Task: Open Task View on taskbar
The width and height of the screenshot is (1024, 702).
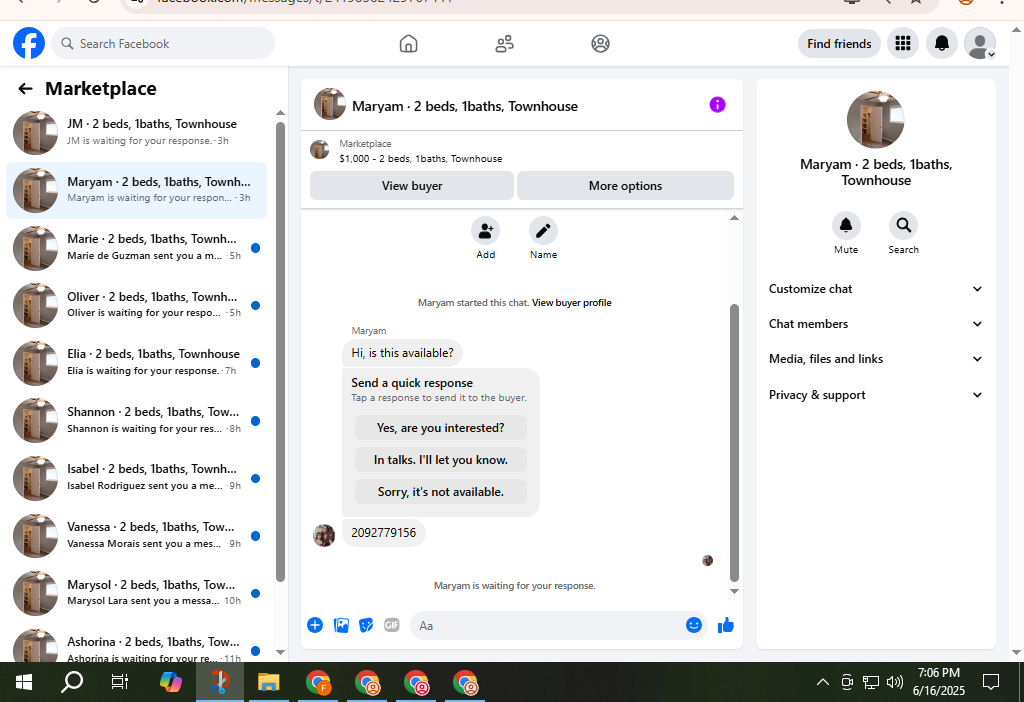Action: (120, 682)
